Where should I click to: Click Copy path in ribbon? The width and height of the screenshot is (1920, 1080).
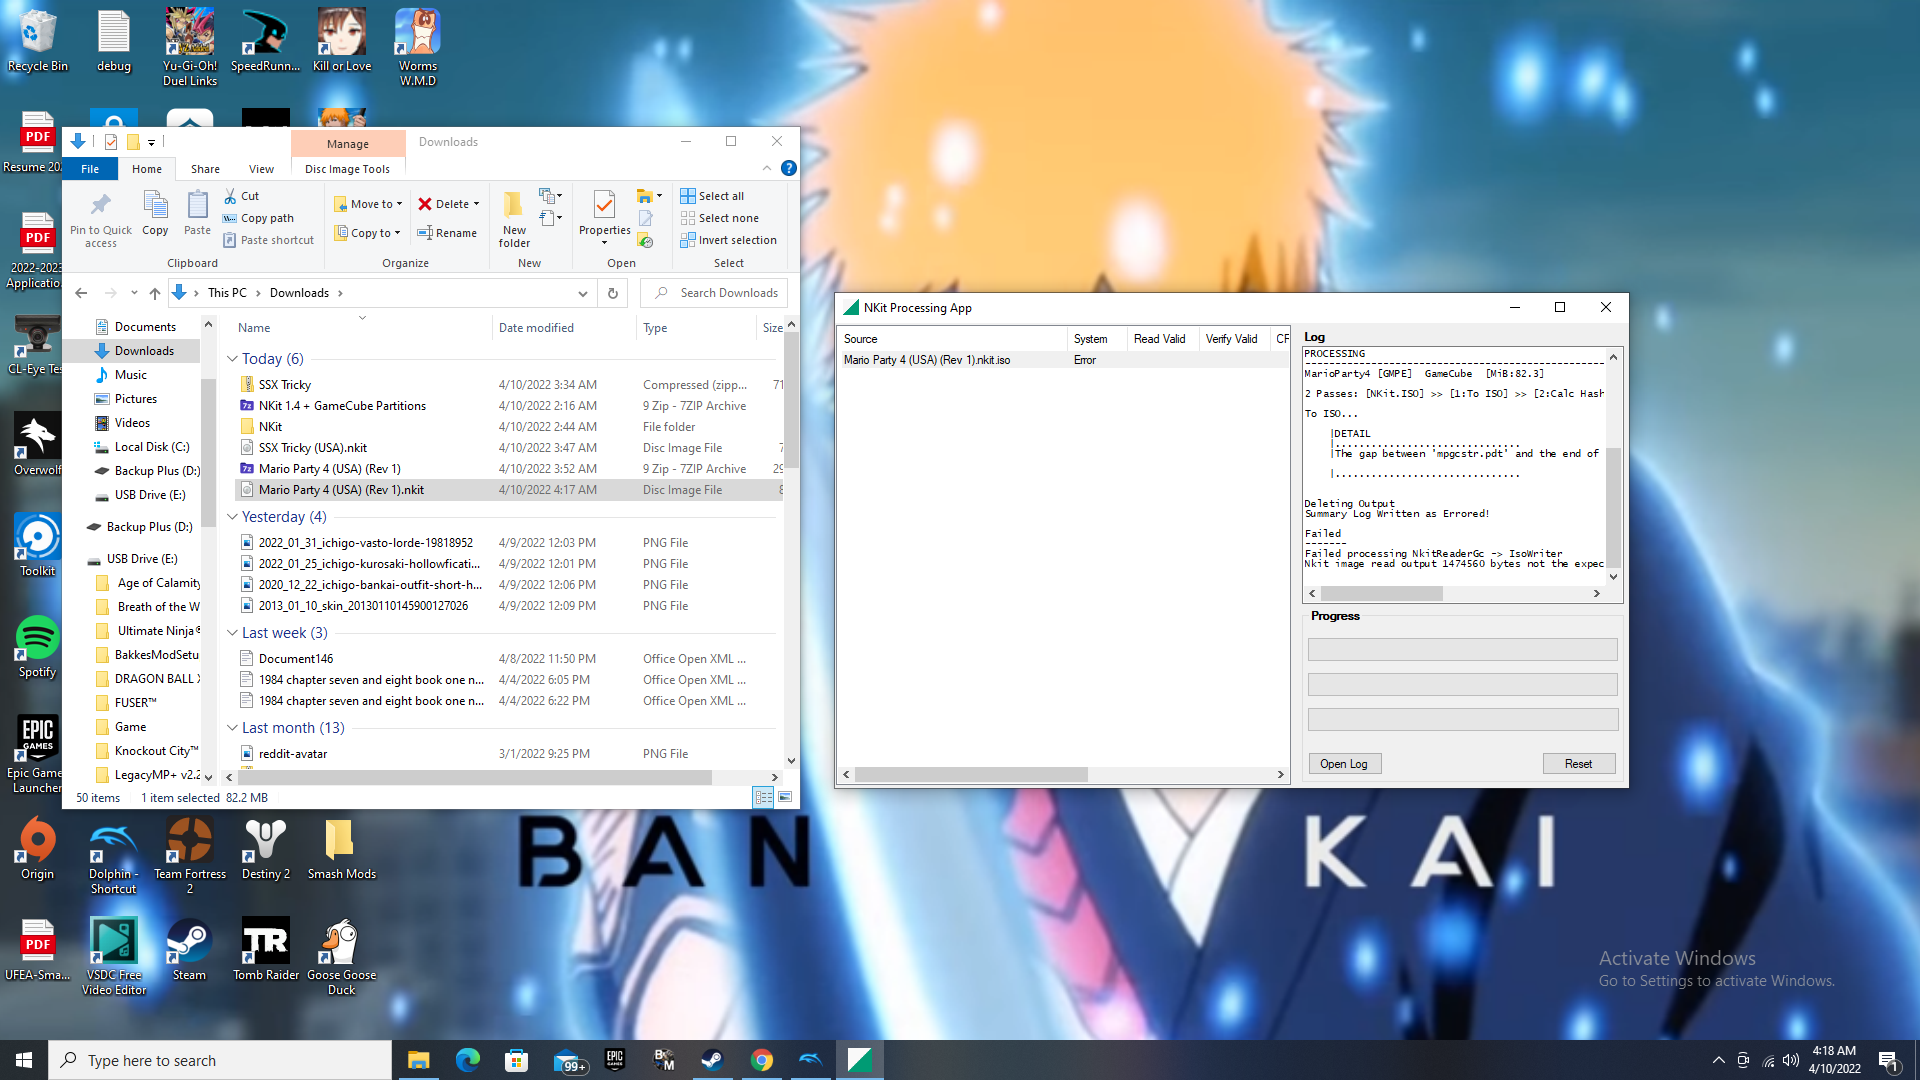(x=258, y=218)
